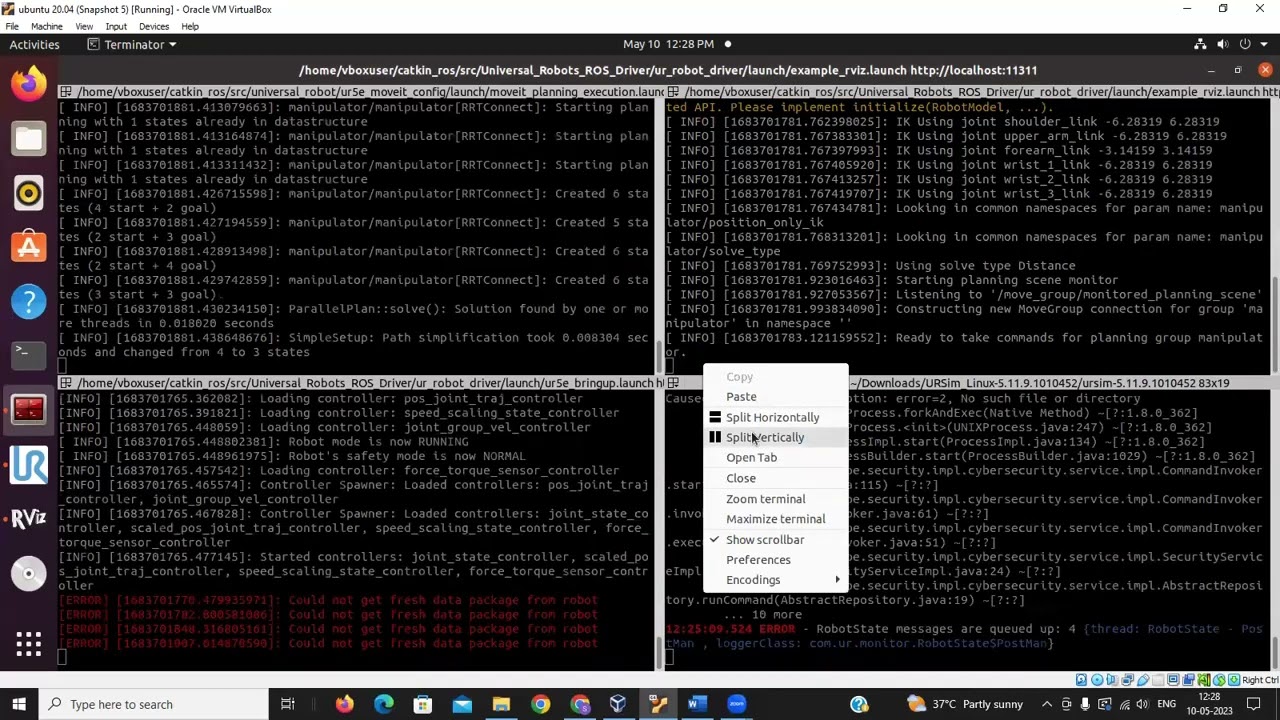Select the red Terminator icon in the dock
Image resolution: width=1280 pixels, height=720 pixels.
[28, 409]
